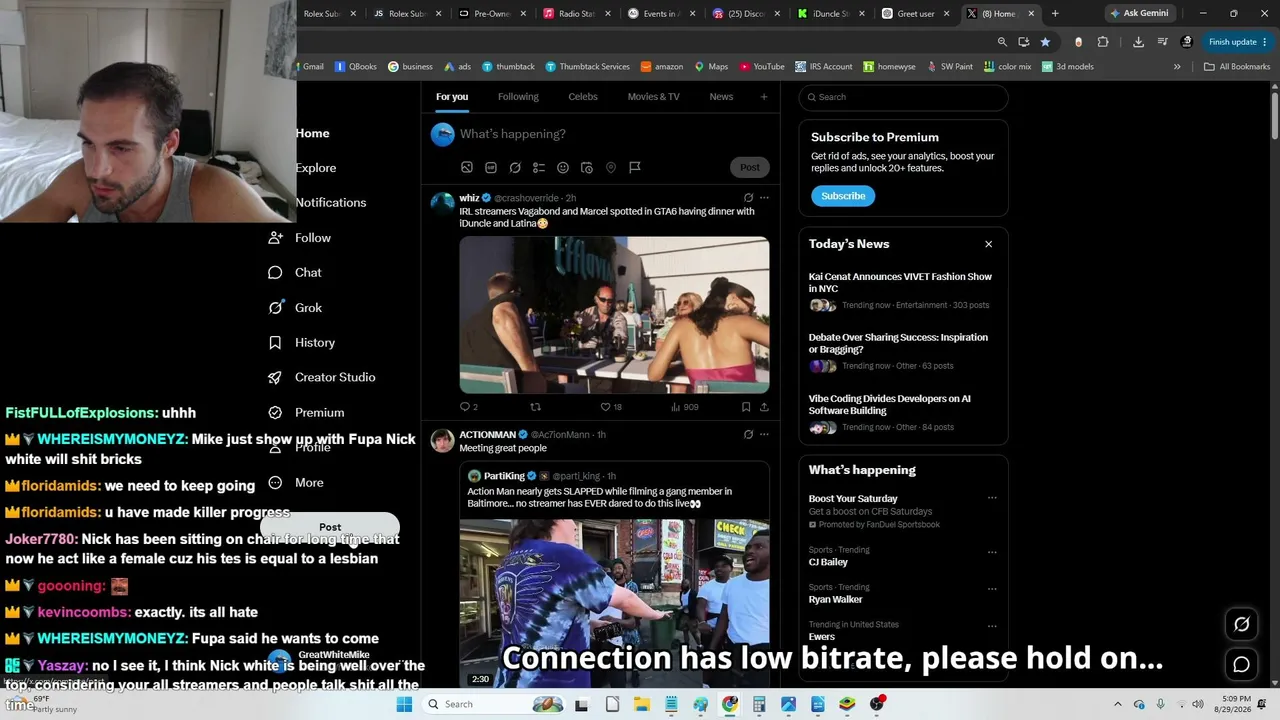The height and width of the screenshot is (720, 1280).
Task: View analytics showing 909 views
Action: pos(684,407)
